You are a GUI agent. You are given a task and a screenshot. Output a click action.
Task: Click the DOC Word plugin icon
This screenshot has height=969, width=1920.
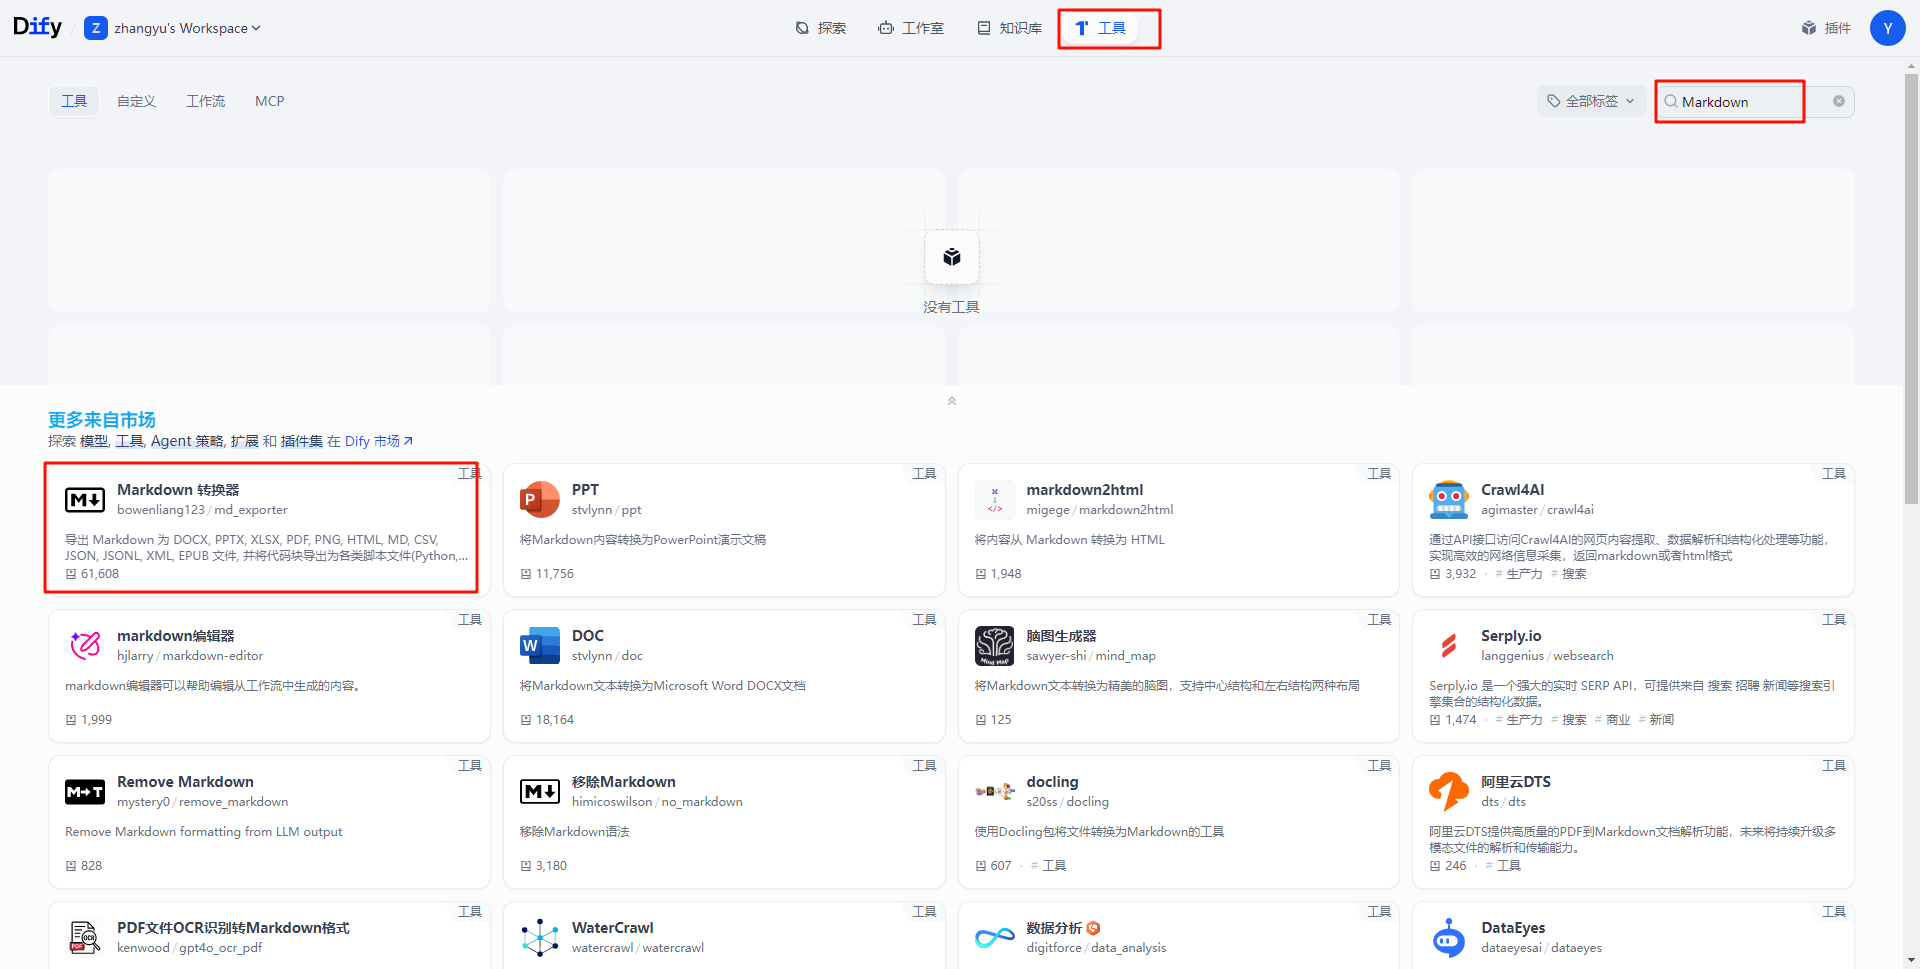[540, 645]
